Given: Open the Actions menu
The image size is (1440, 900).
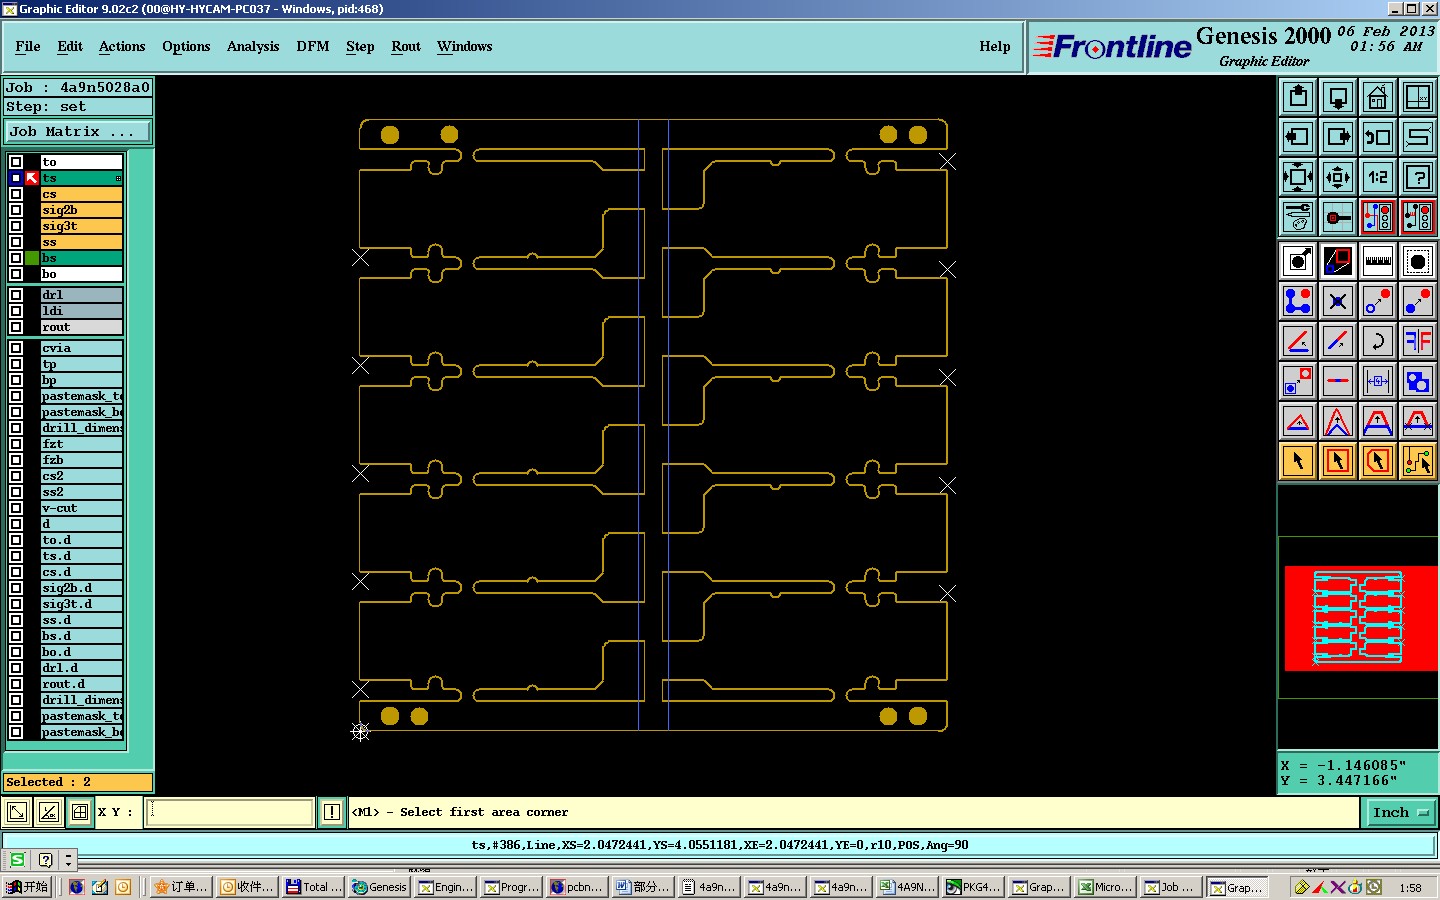Looking at the screenshot, I should [122, 46].
